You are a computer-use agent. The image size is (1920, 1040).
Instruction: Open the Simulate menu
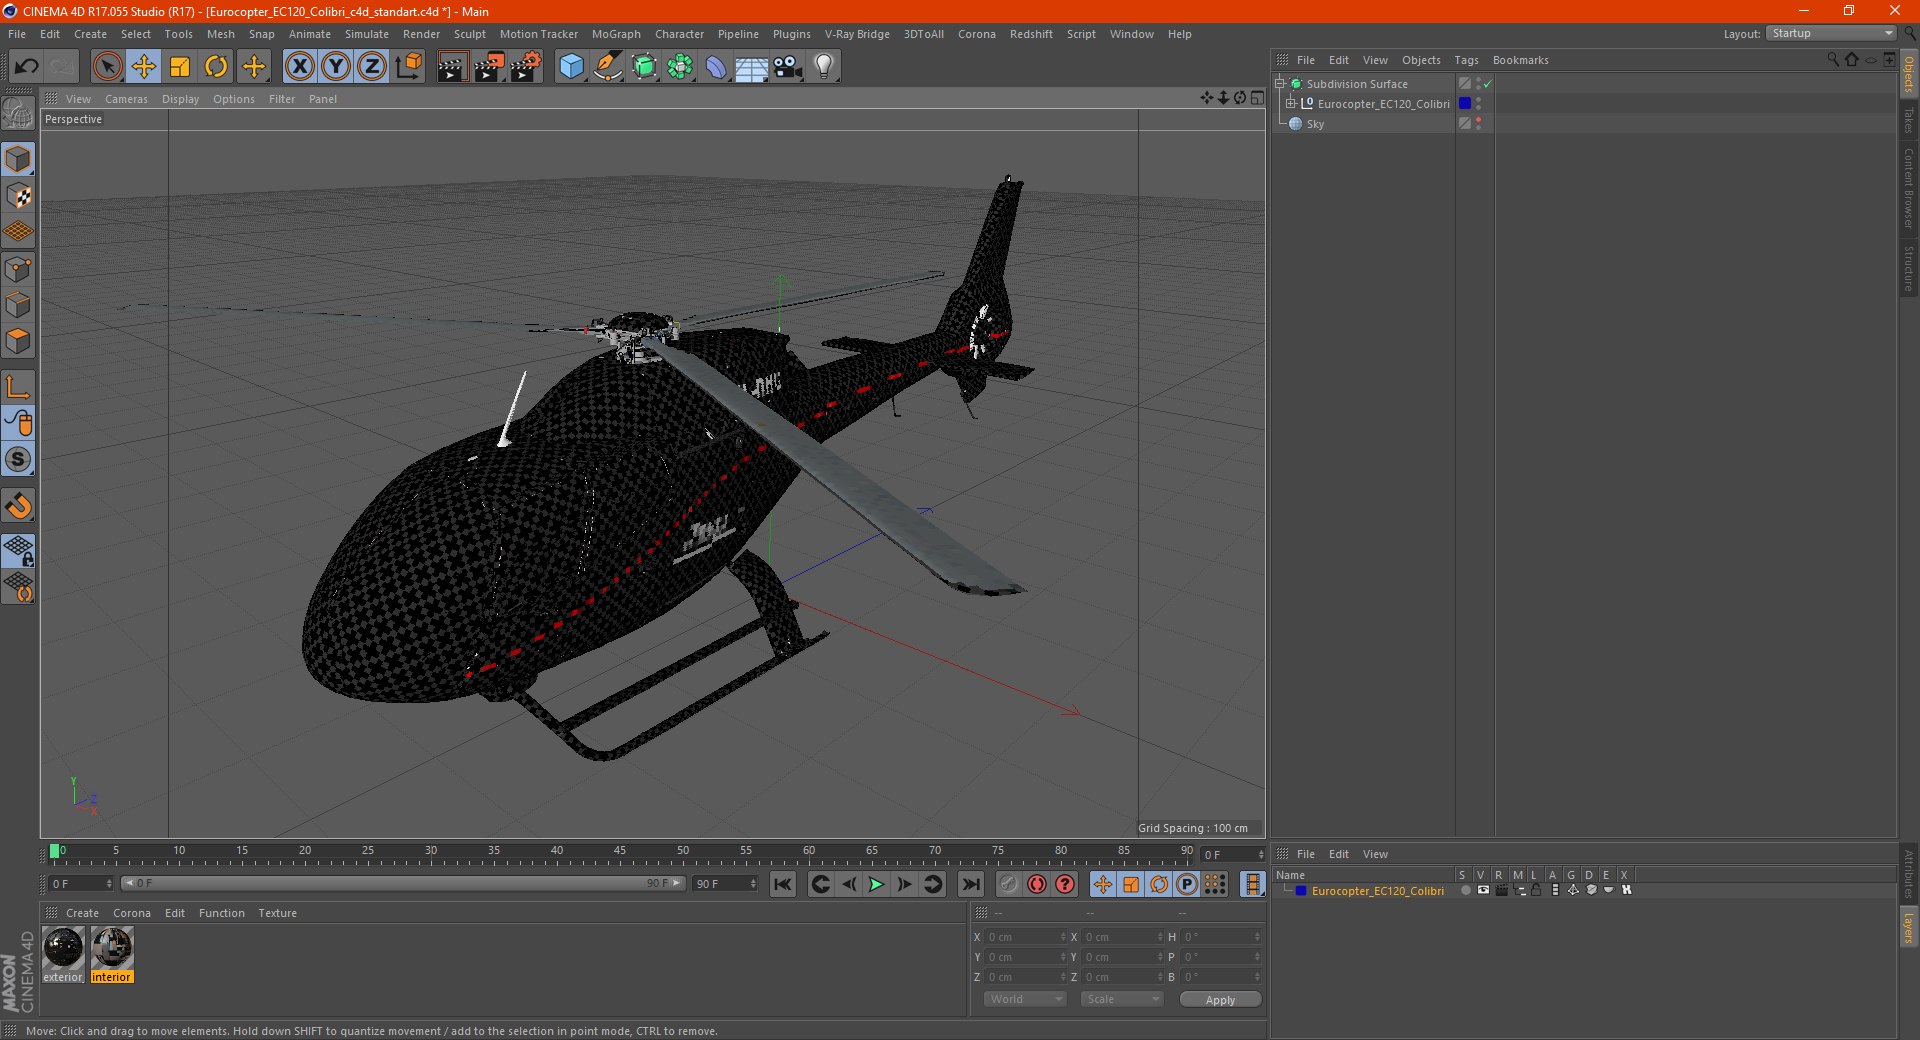pos(367,34)
